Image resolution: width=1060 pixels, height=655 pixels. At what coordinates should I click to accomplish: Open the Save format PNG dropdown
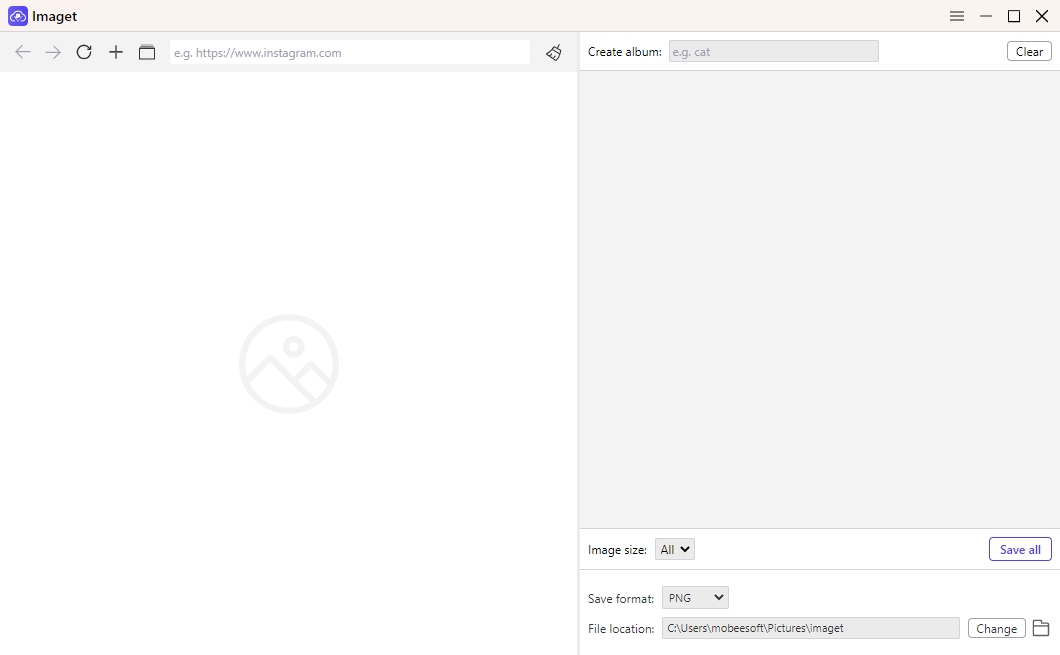pos(695,598)
